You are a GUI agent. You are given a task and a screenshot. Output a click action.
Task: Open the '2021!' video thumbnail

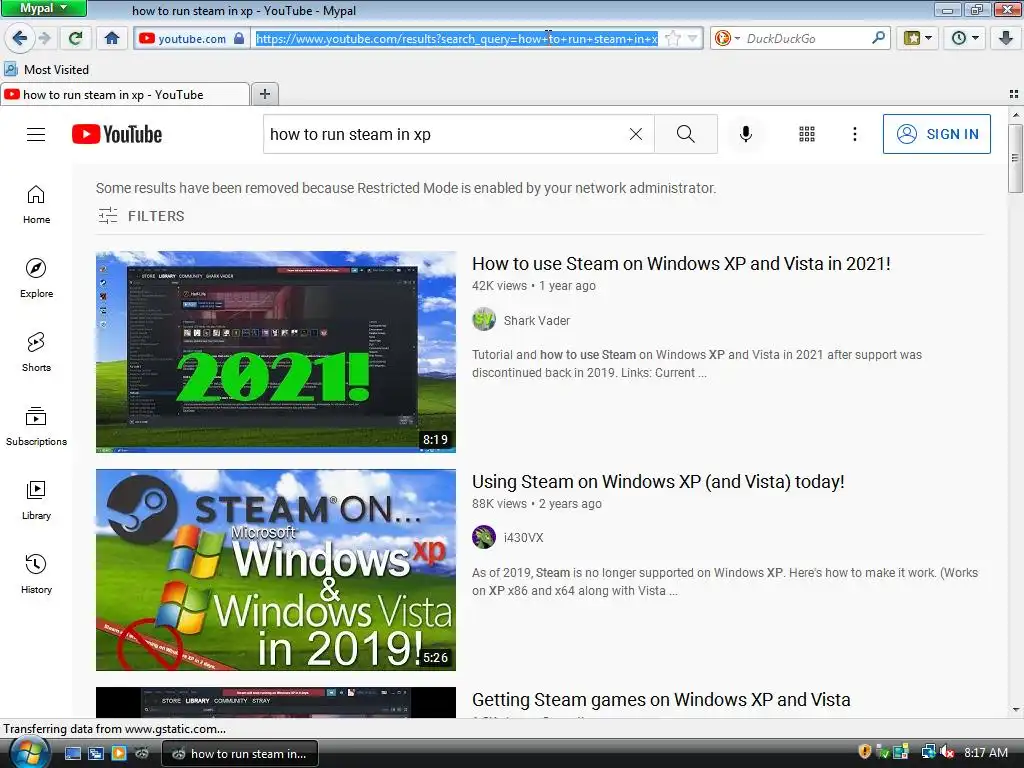[x=276, y=352]
